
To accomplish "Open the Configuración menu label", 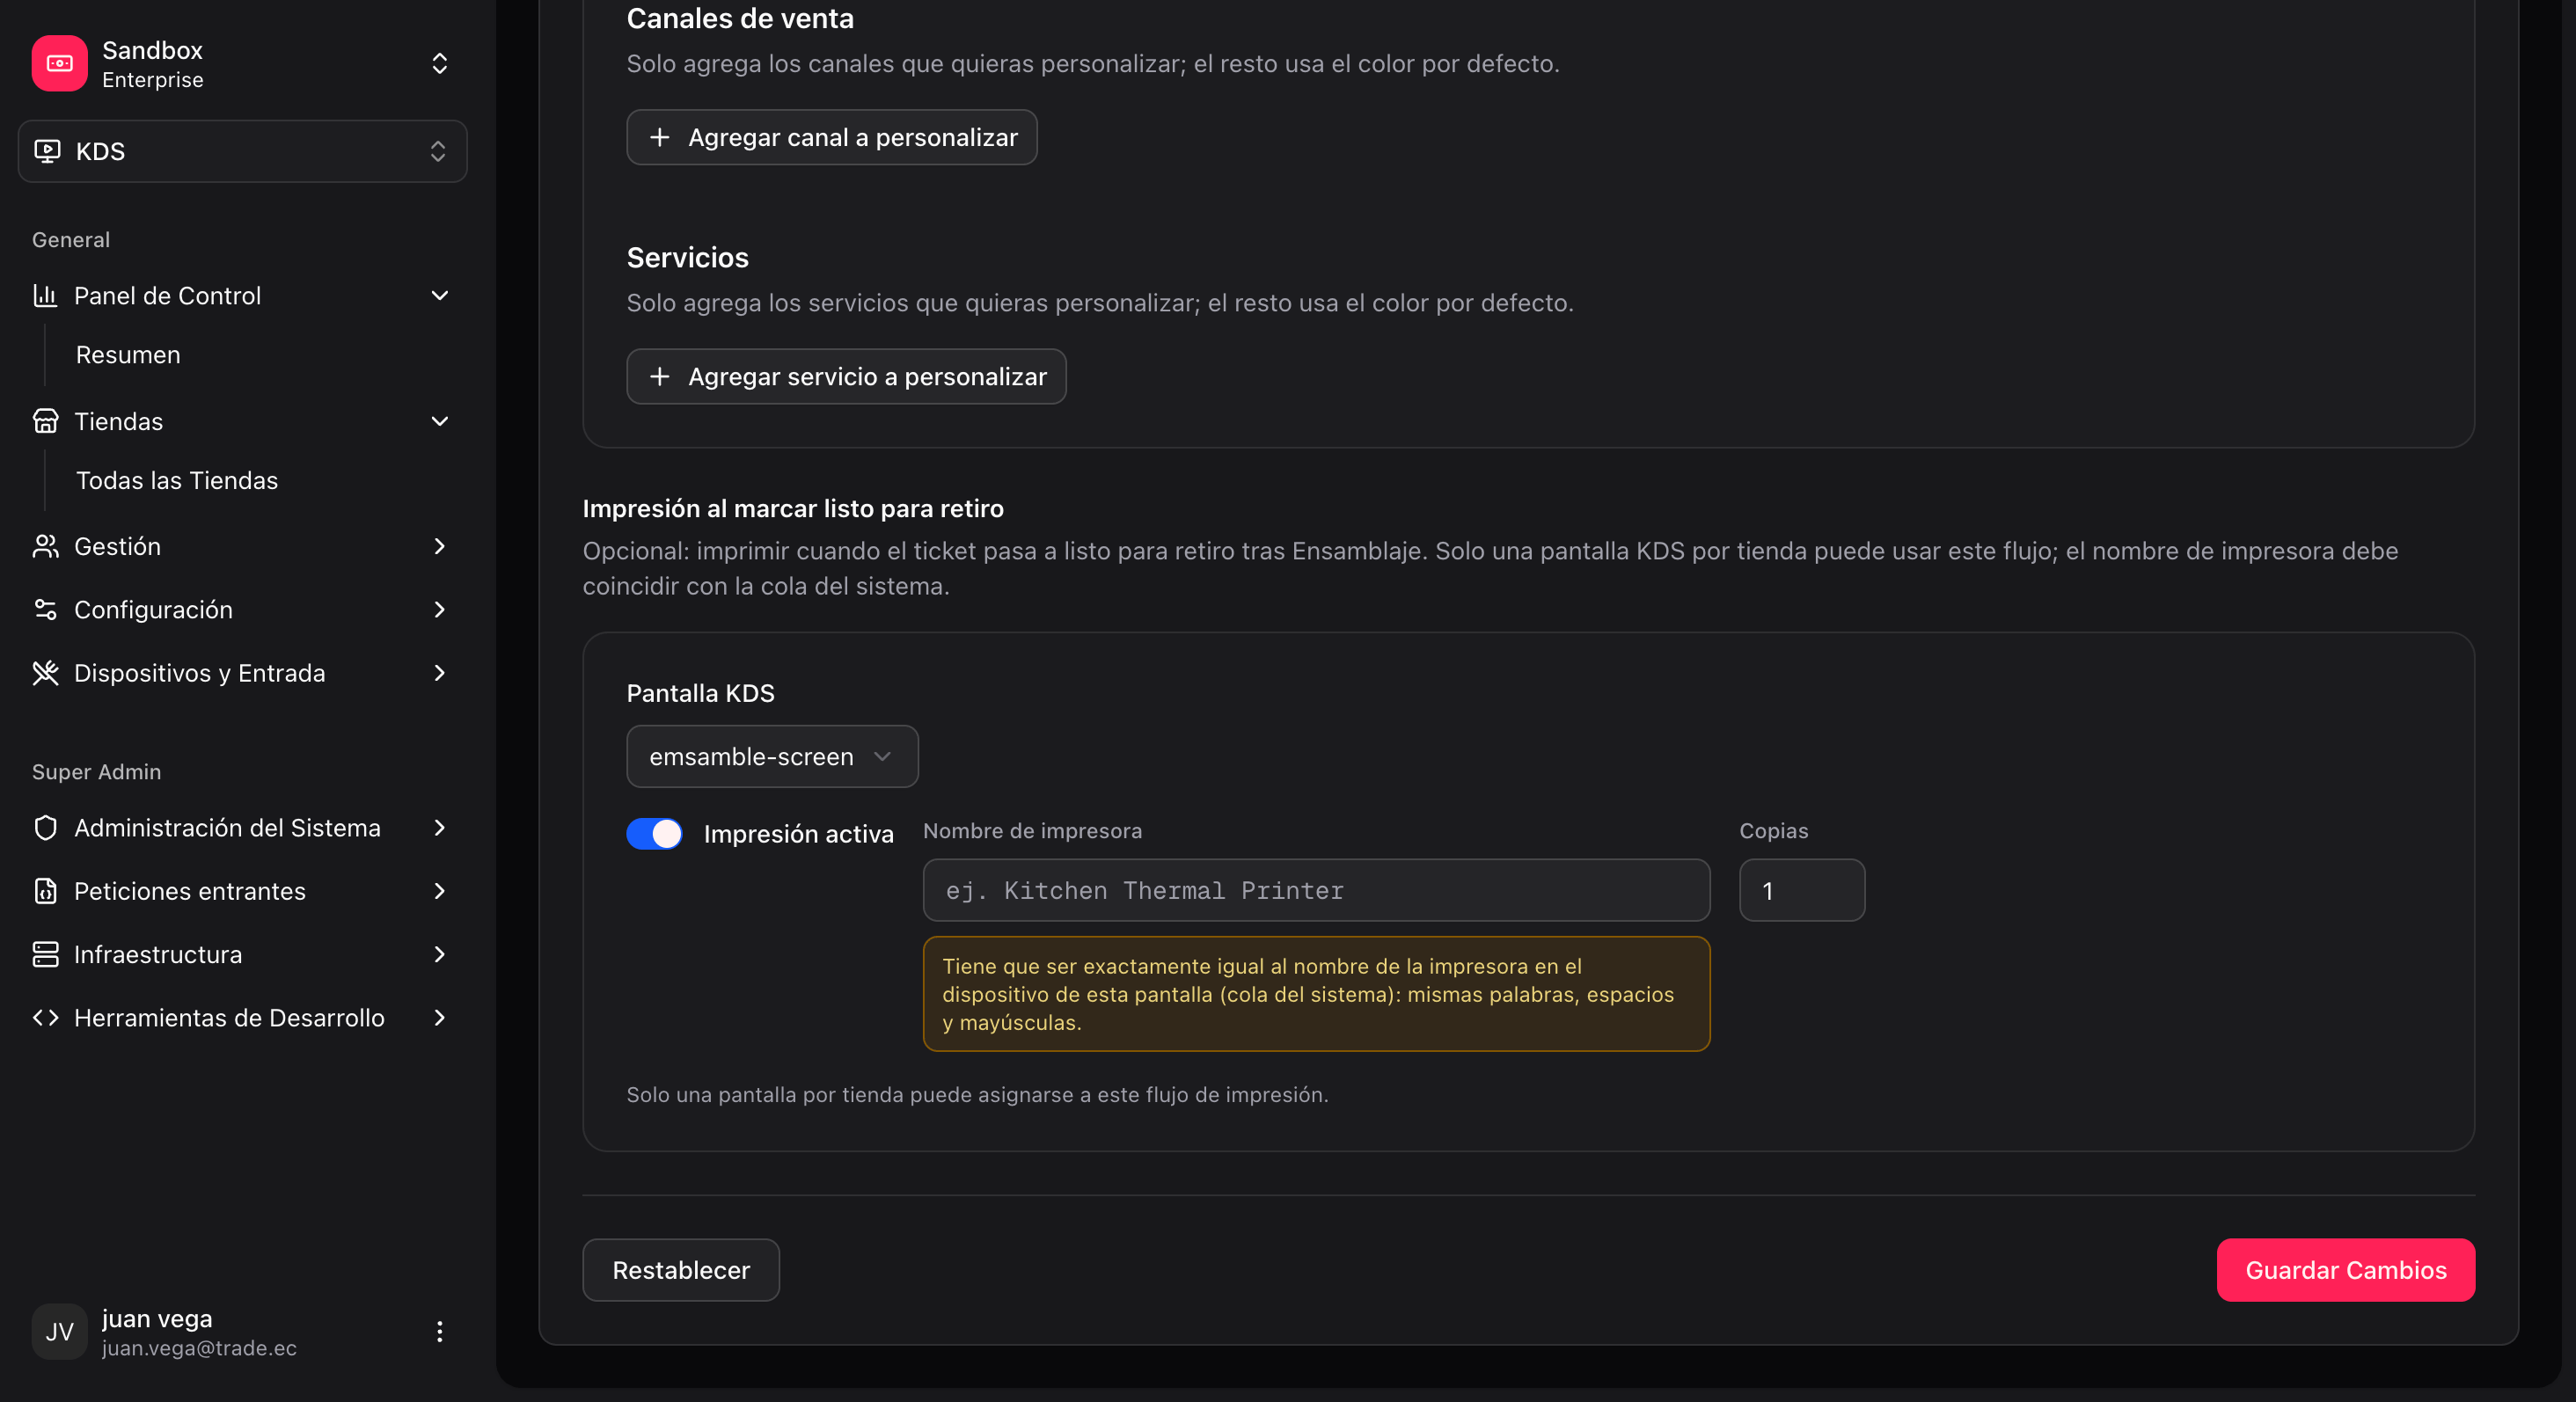I will pyautogui.click(x=153, y=609).
